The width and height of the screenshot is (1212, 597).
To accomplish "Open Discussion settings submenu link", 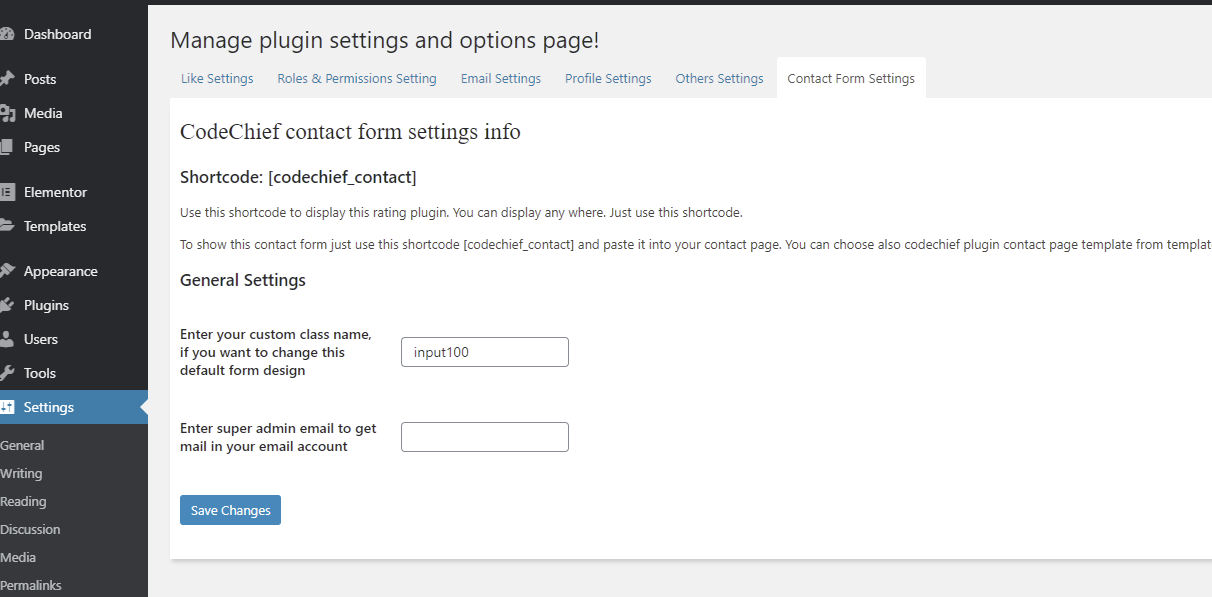I will tap(30, 529).
